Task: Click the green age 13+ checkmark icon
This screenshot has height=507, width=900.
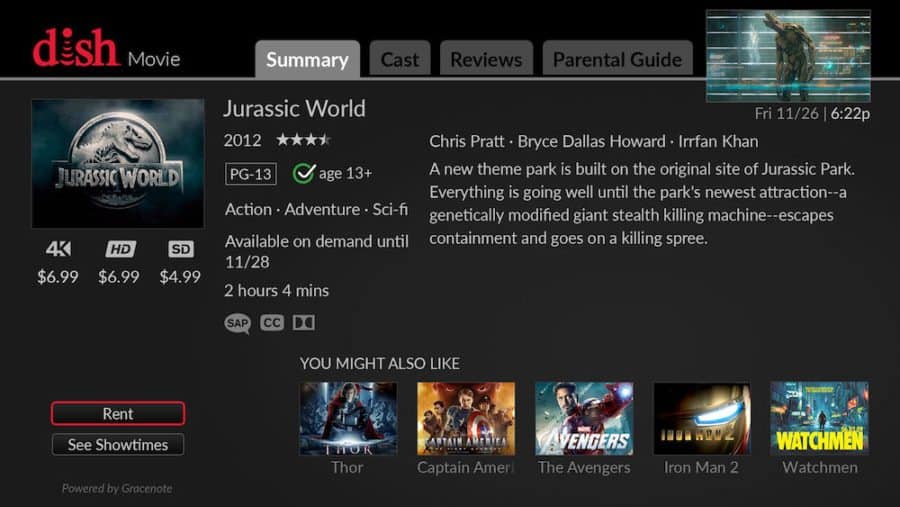Action: click(304, 174)
